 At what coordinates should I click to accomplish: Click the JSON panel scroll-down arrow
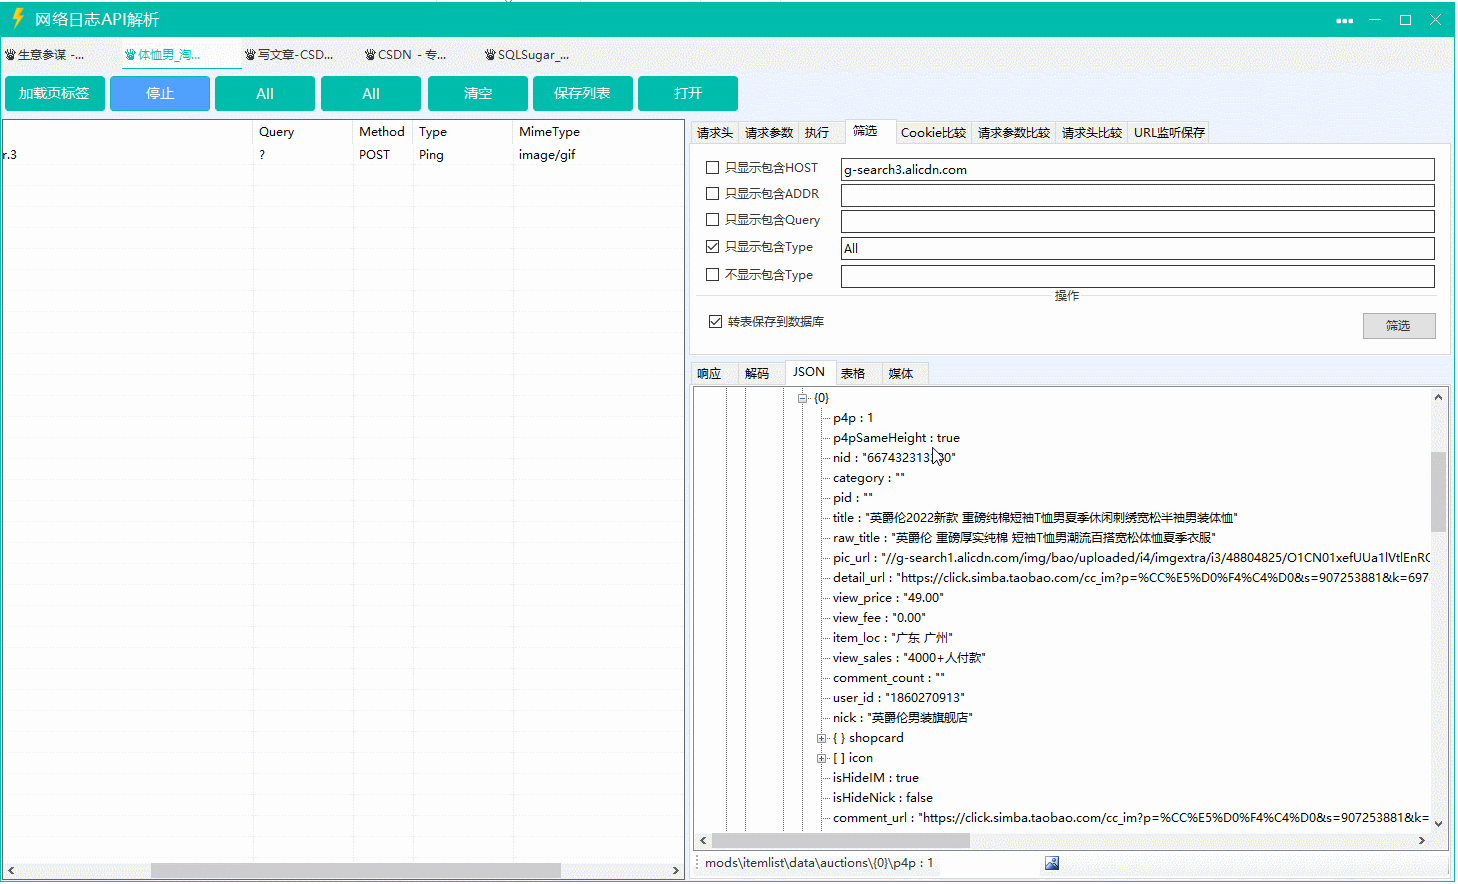[1438, 824]
